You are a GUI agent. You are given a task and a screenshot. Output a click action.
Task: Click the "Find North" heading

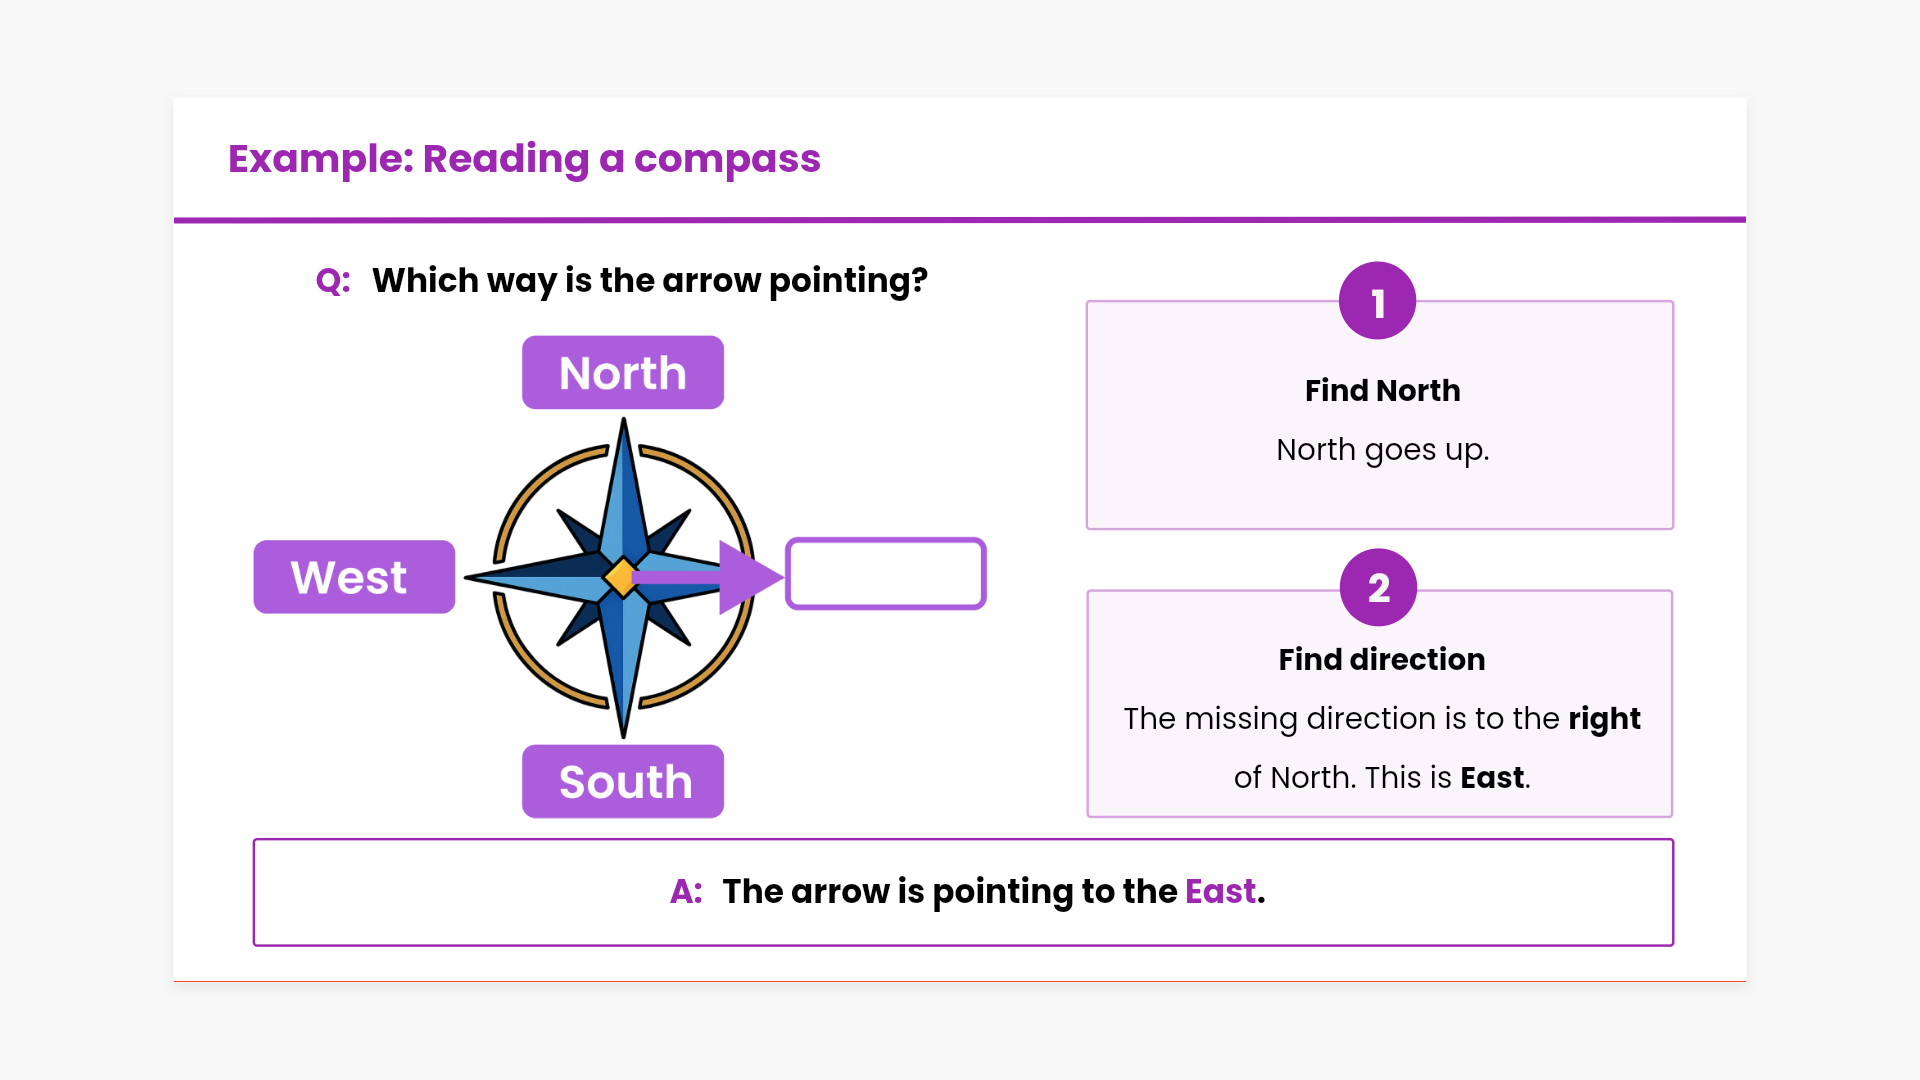pyautogui.click(x=1382, y=390)
